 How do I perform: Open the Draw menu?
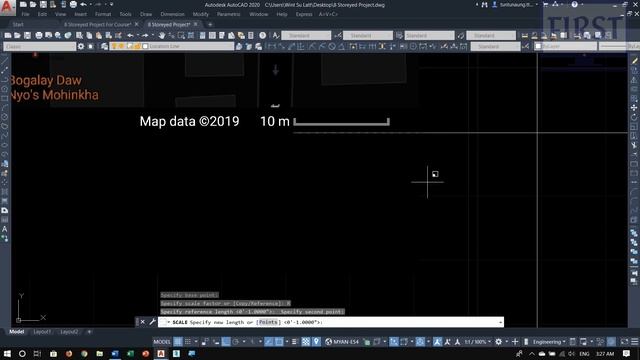[146, 14]
